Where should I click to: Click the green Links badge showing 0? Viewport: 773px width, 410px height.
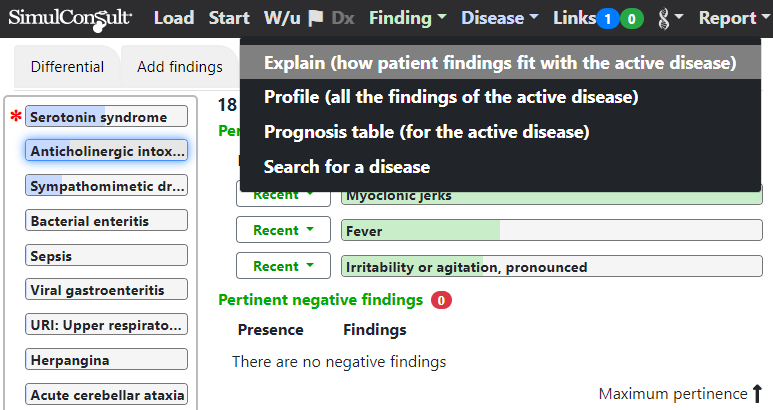click(x=632, y=19)
